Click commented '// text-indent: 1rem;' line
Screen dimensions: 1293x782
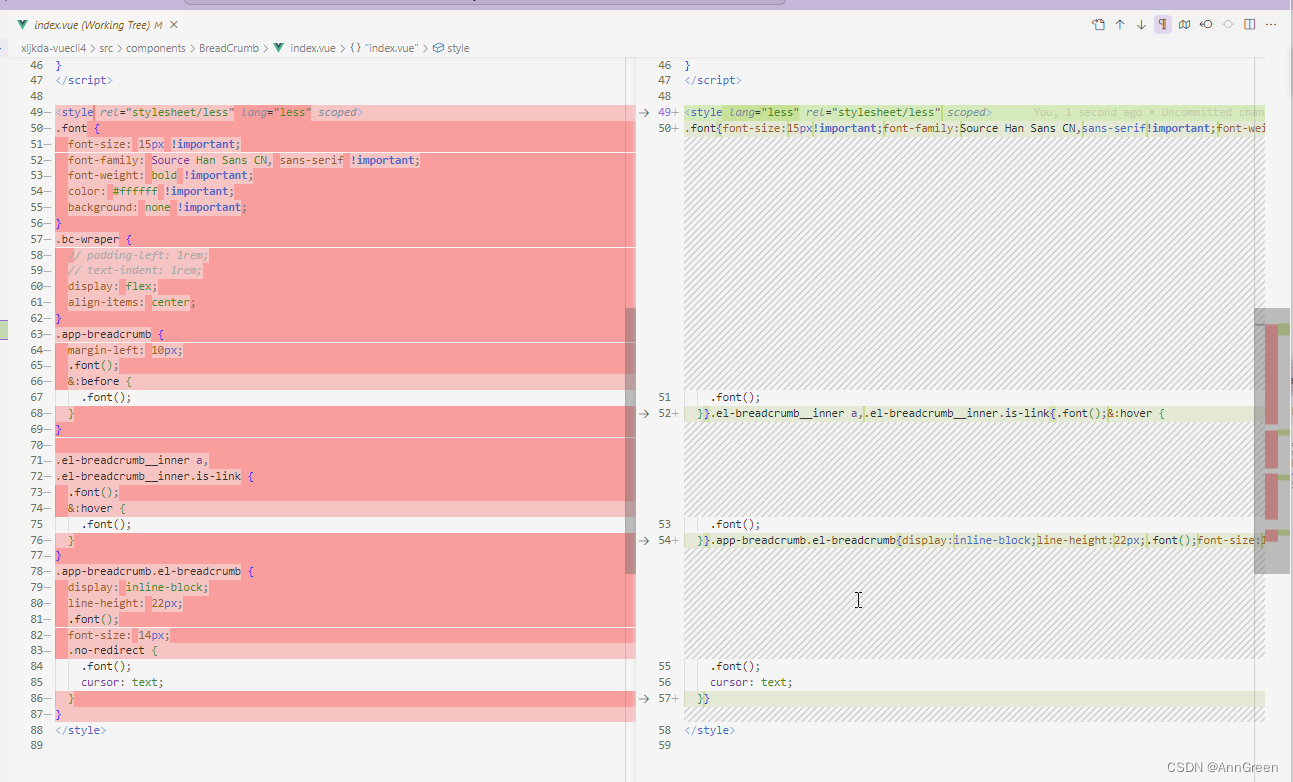(x=135, y=270)
